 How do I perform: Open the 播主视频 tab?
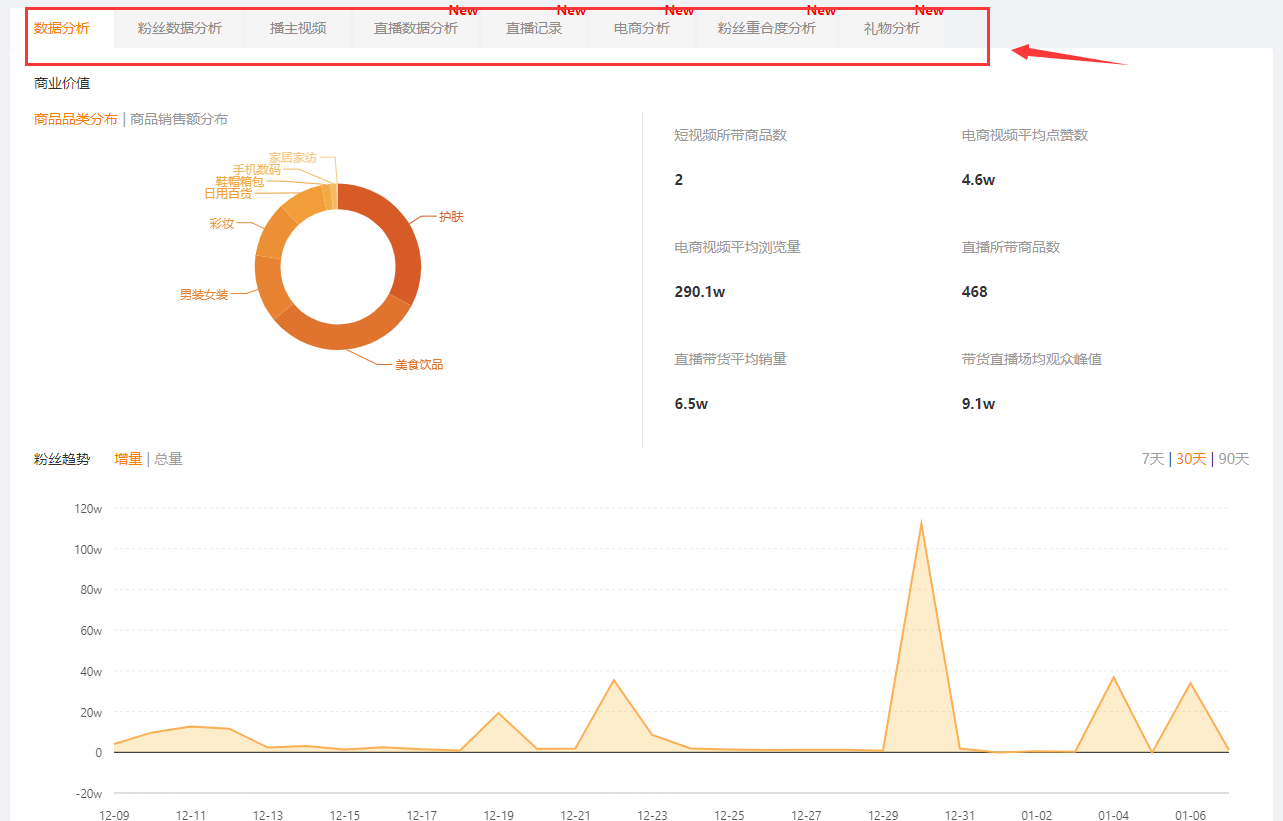[x=298, y=28]
